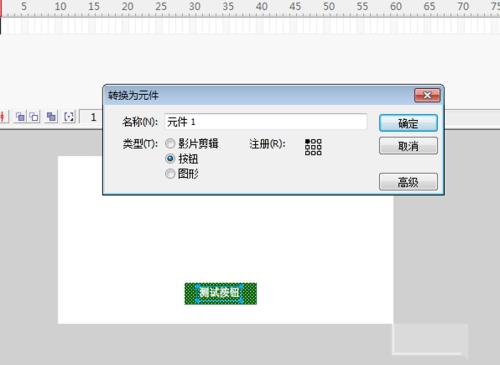
Task: Click the current frame number field
Action: [x=91, y=117]
